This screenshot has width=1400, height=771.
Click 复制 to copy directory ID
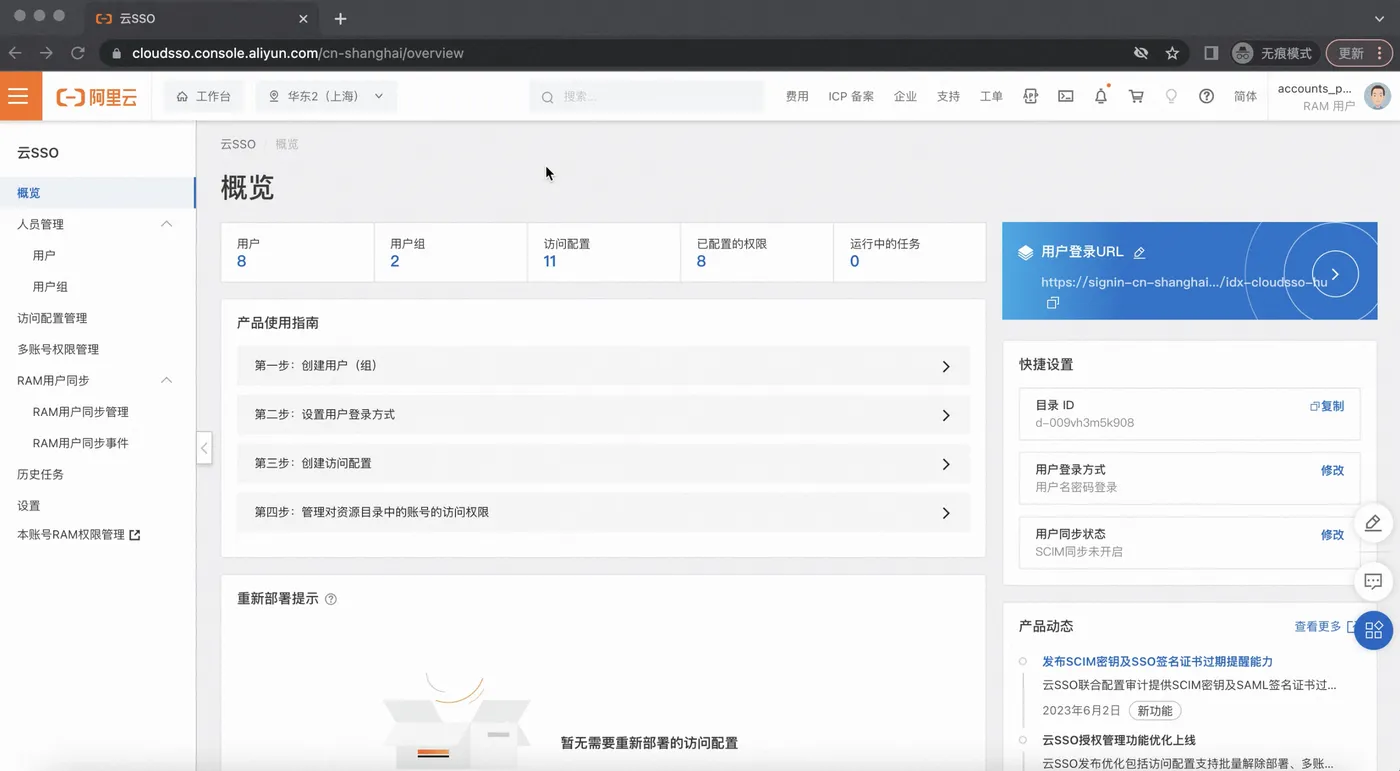click(x=1327, y=406)
